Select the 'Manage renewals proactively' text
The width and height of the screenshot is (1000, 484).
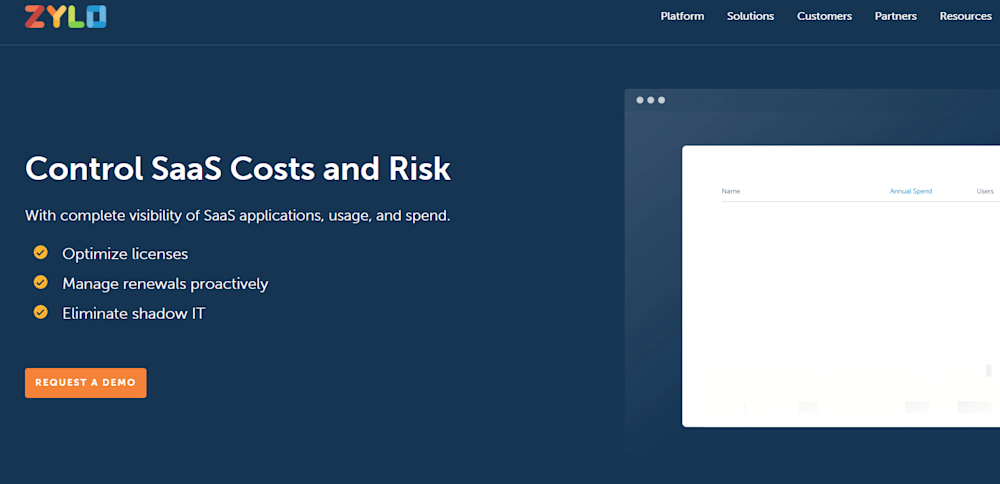pyautogui.click(x=165, y=284)
